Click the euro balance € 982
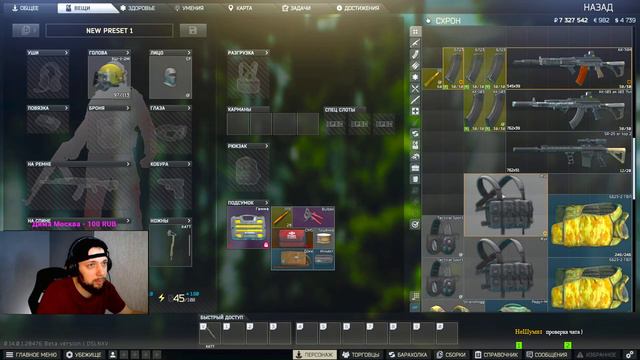The image size is (640, 360). tap(601, 20)
